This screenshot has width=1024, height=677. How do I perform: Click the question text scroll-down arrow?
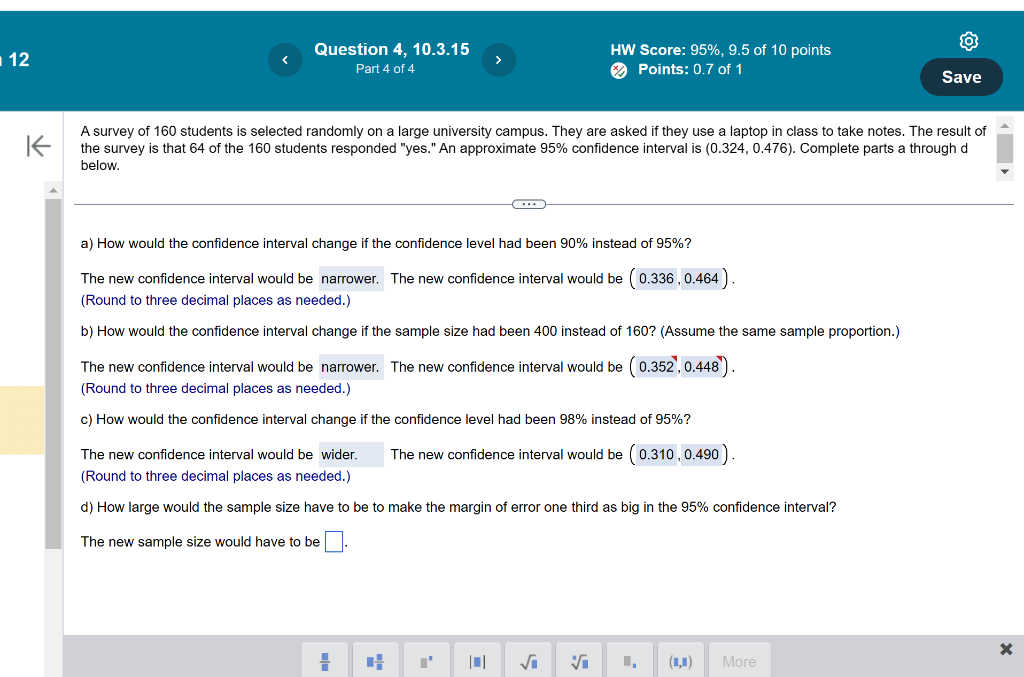[x=1005, y=172]
